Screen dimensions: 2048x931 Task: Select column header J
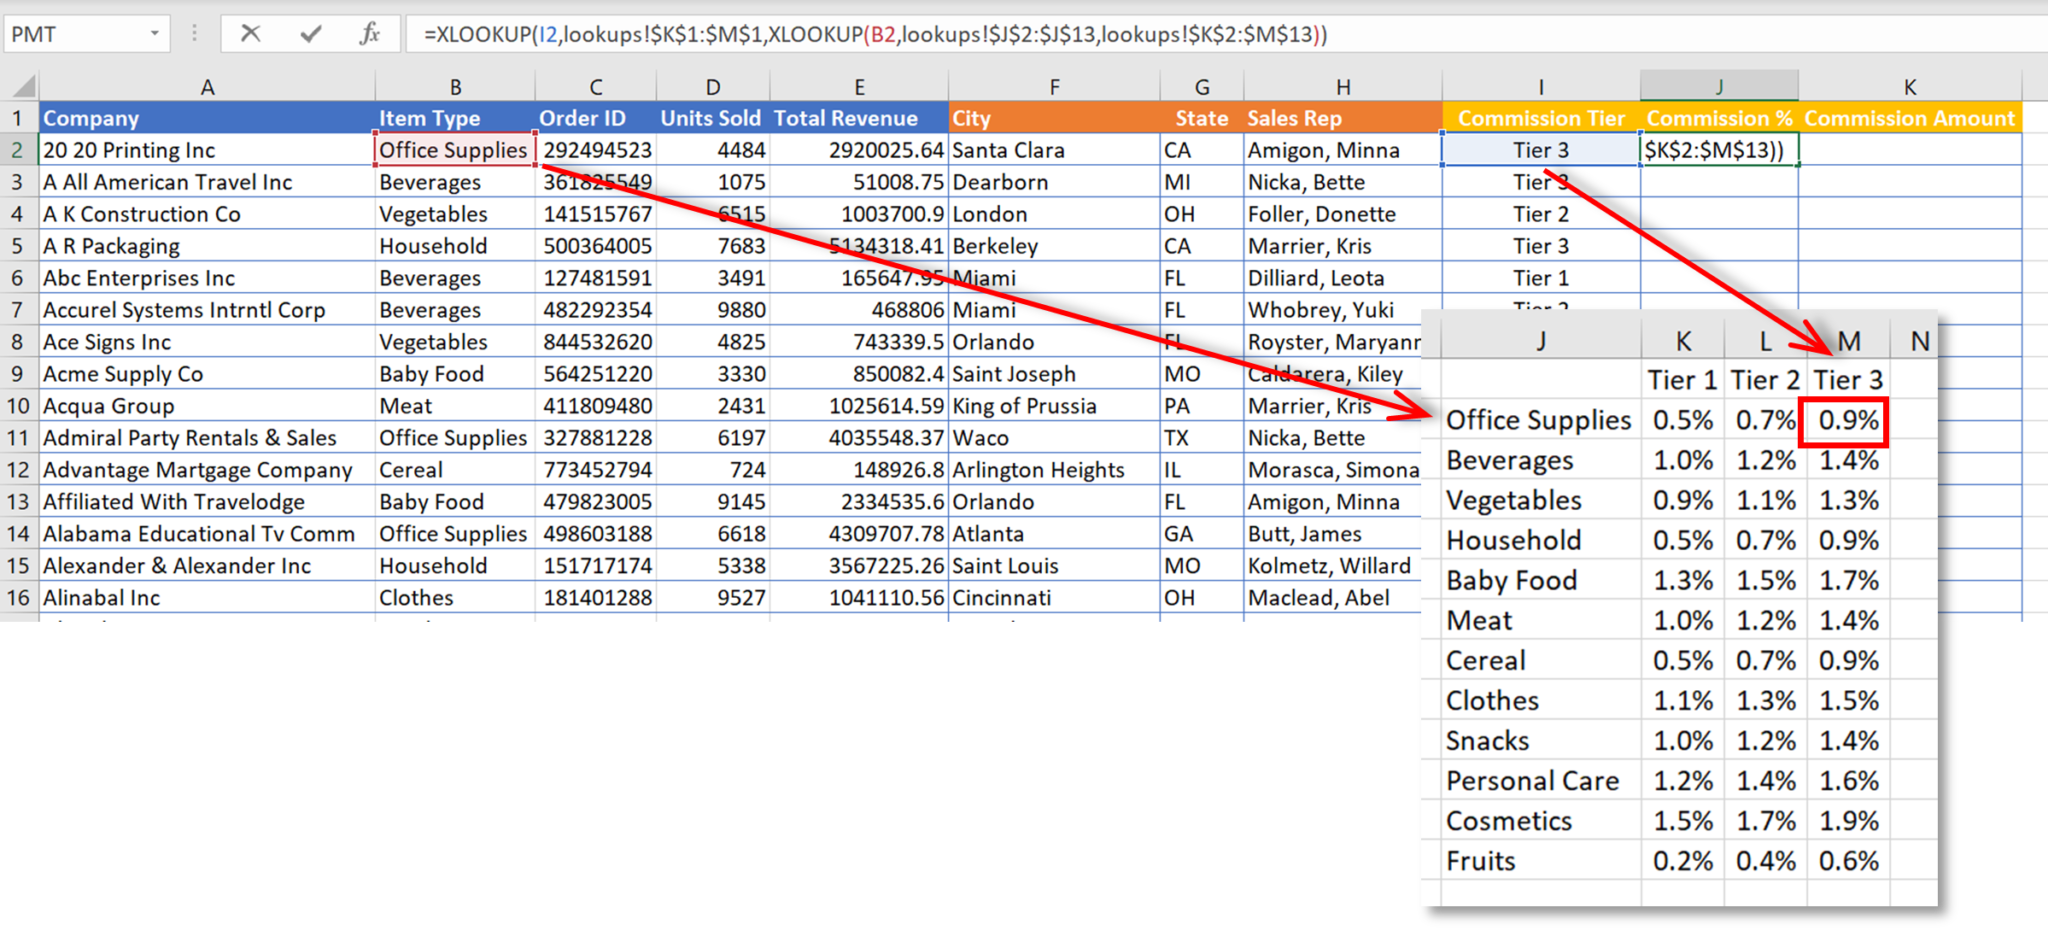tap(1719, 86)
